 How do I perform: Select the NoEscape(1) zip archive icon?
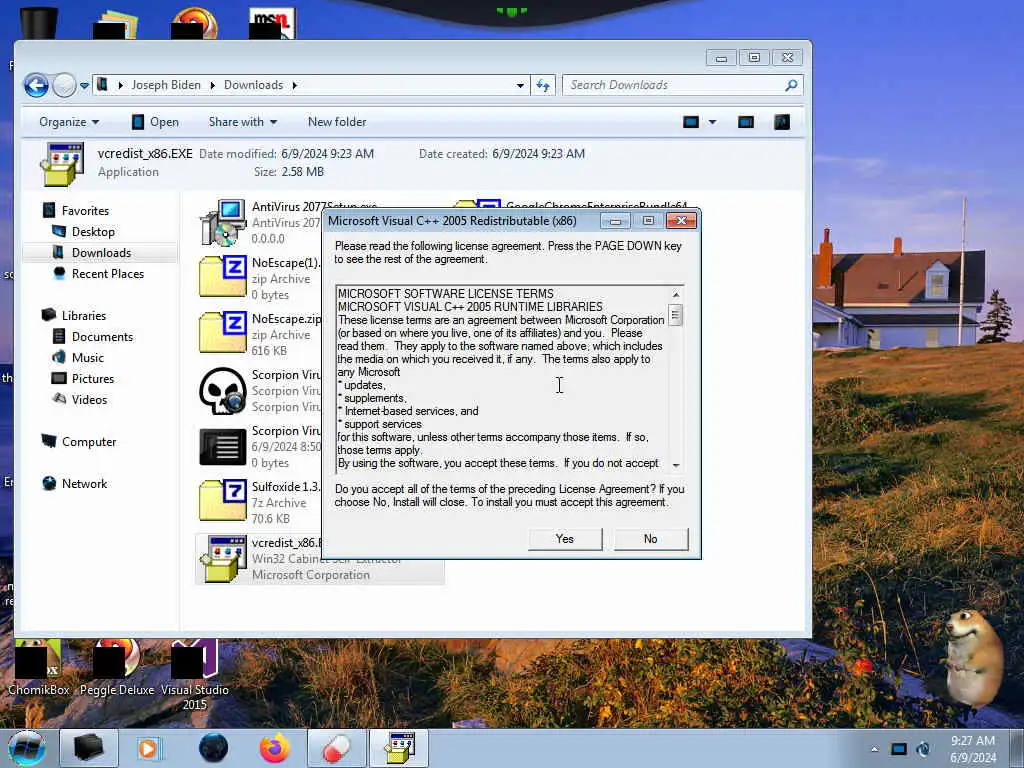tap(223, 276)
